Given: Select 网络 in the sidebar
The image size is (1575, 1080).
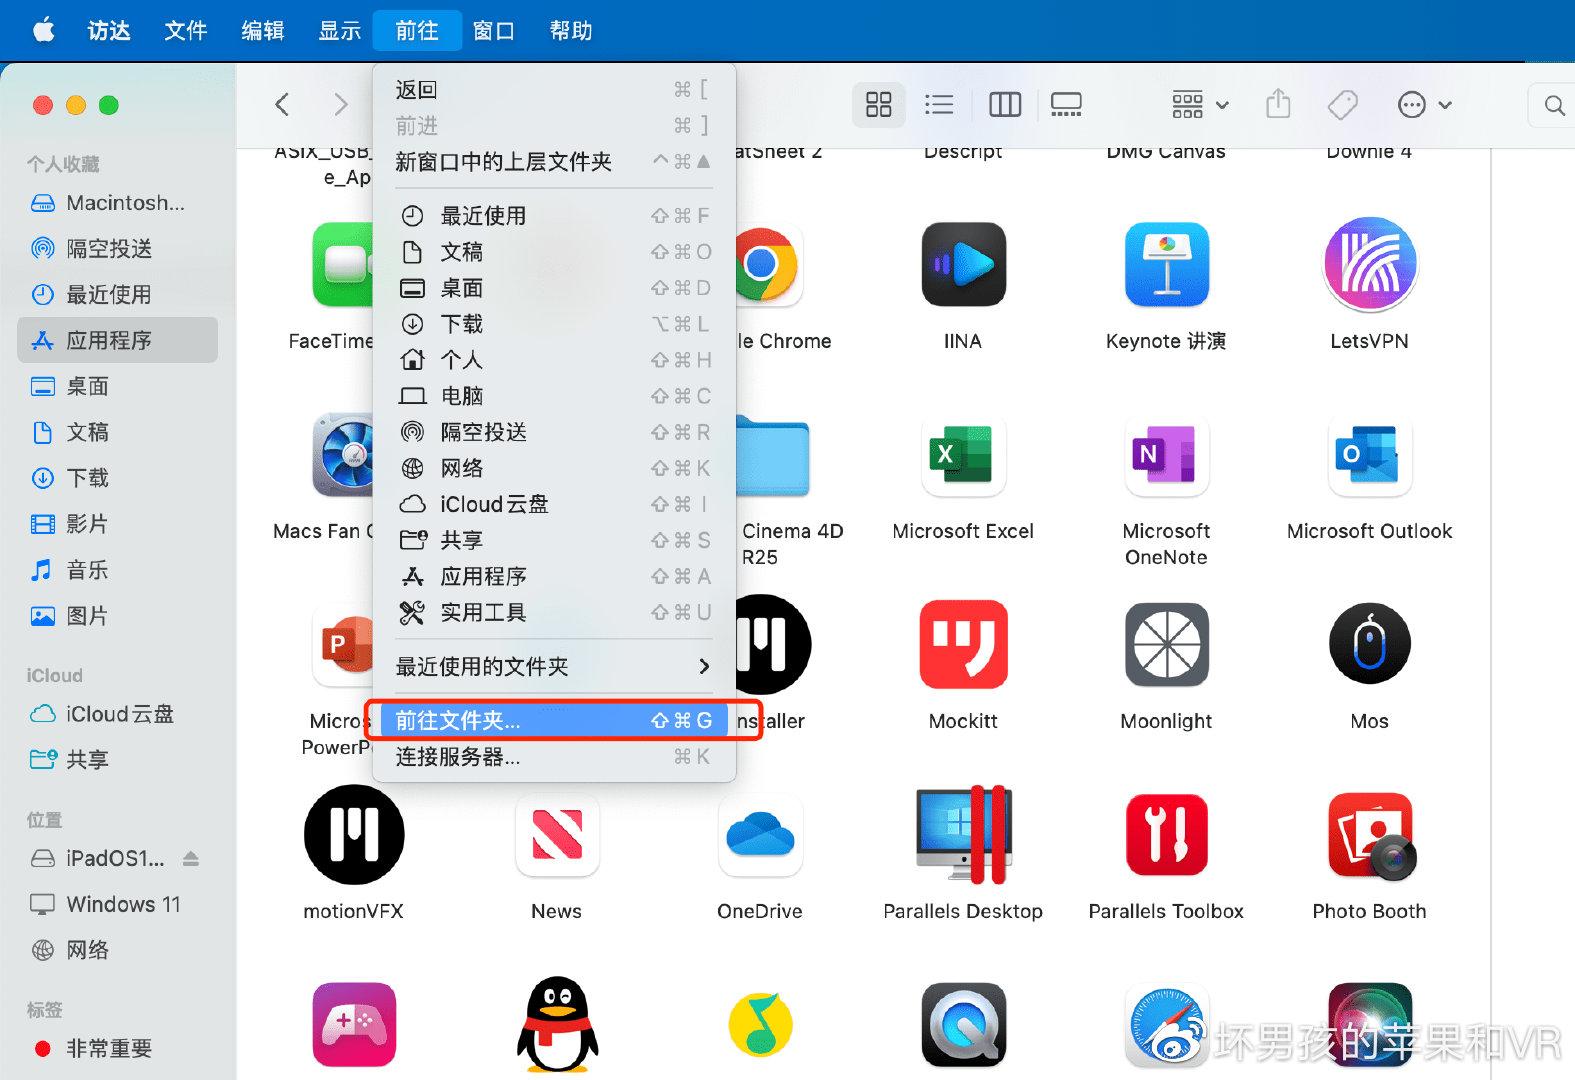Looking at the screenshot, I should [x=118, y=950].
